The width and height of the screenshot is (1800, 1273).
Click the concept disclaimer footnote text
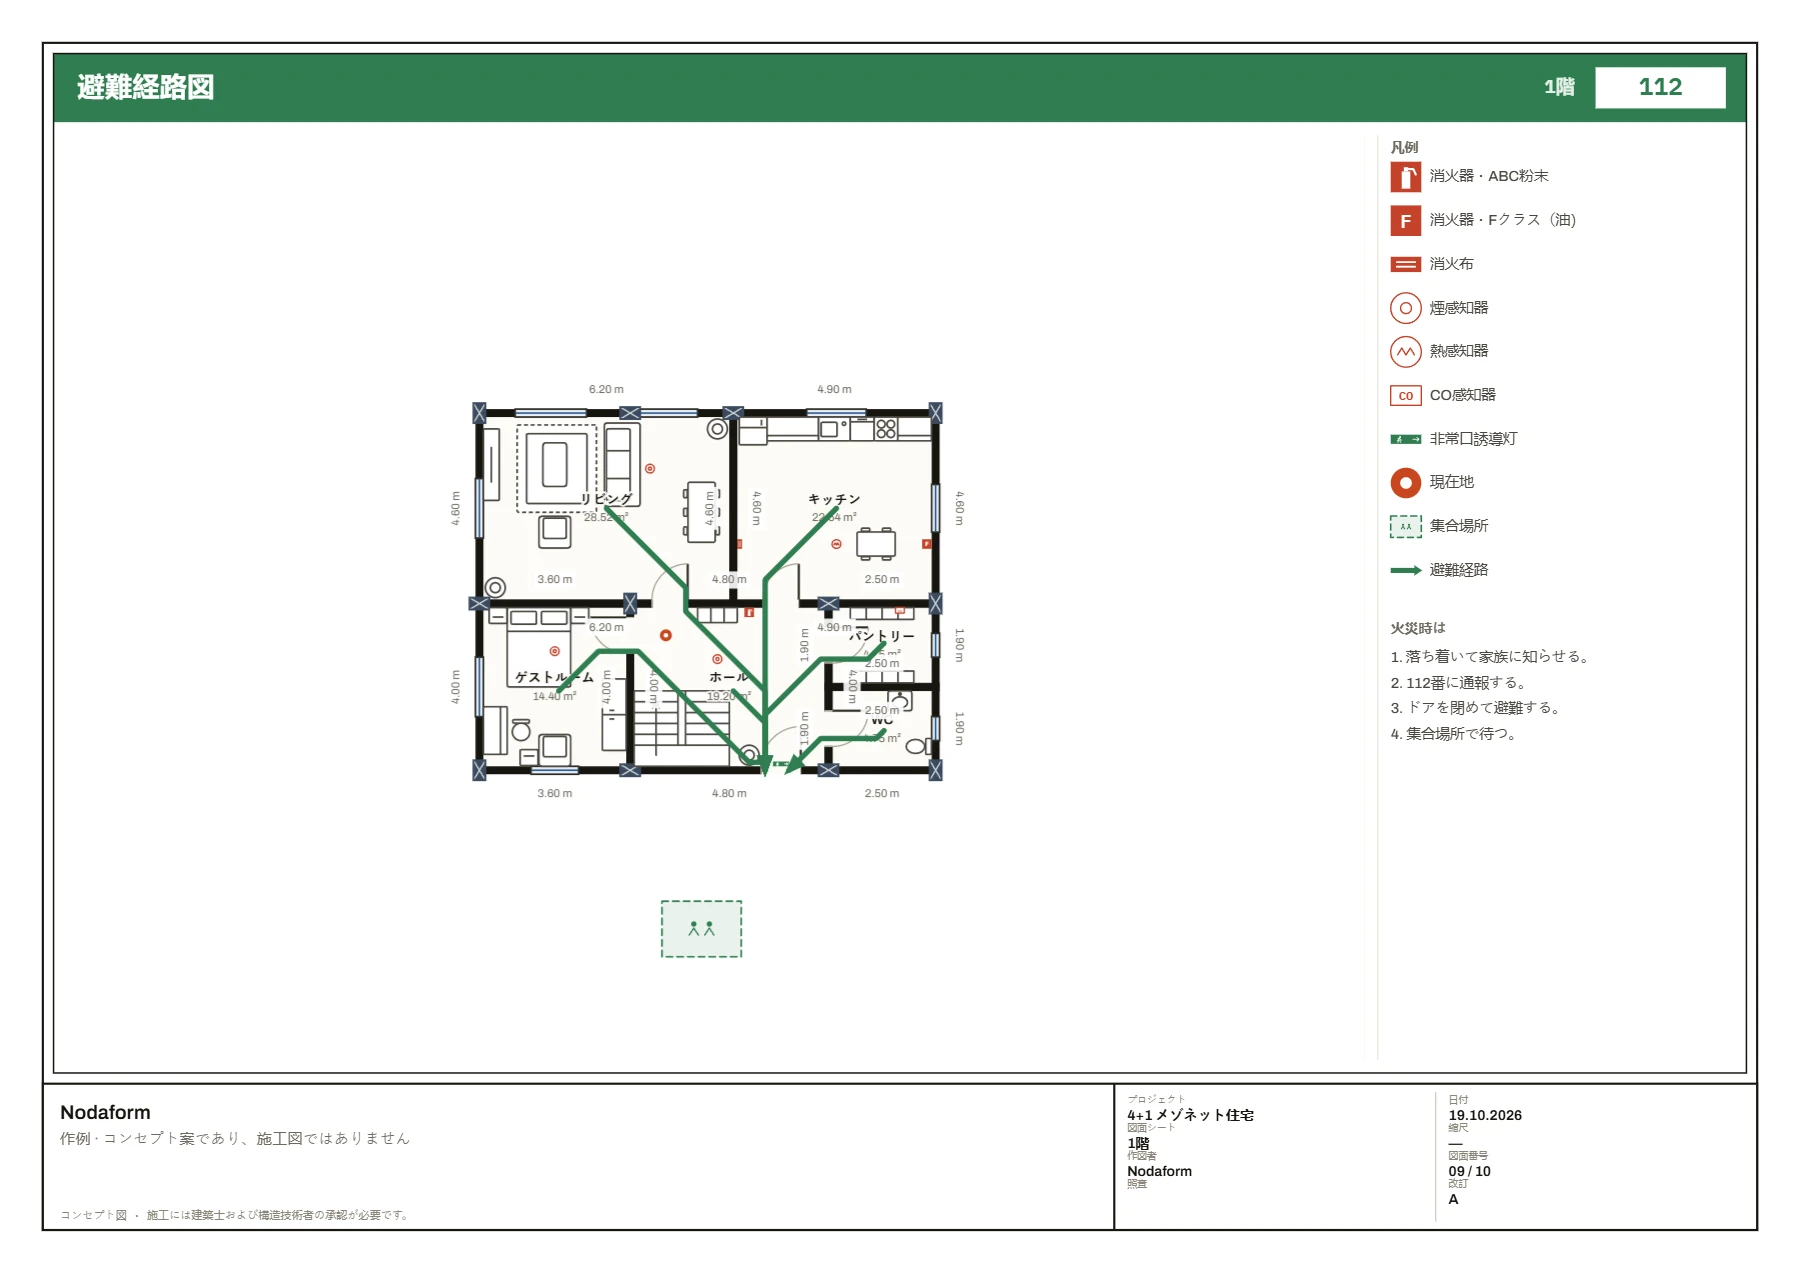tap(234, 1215)
